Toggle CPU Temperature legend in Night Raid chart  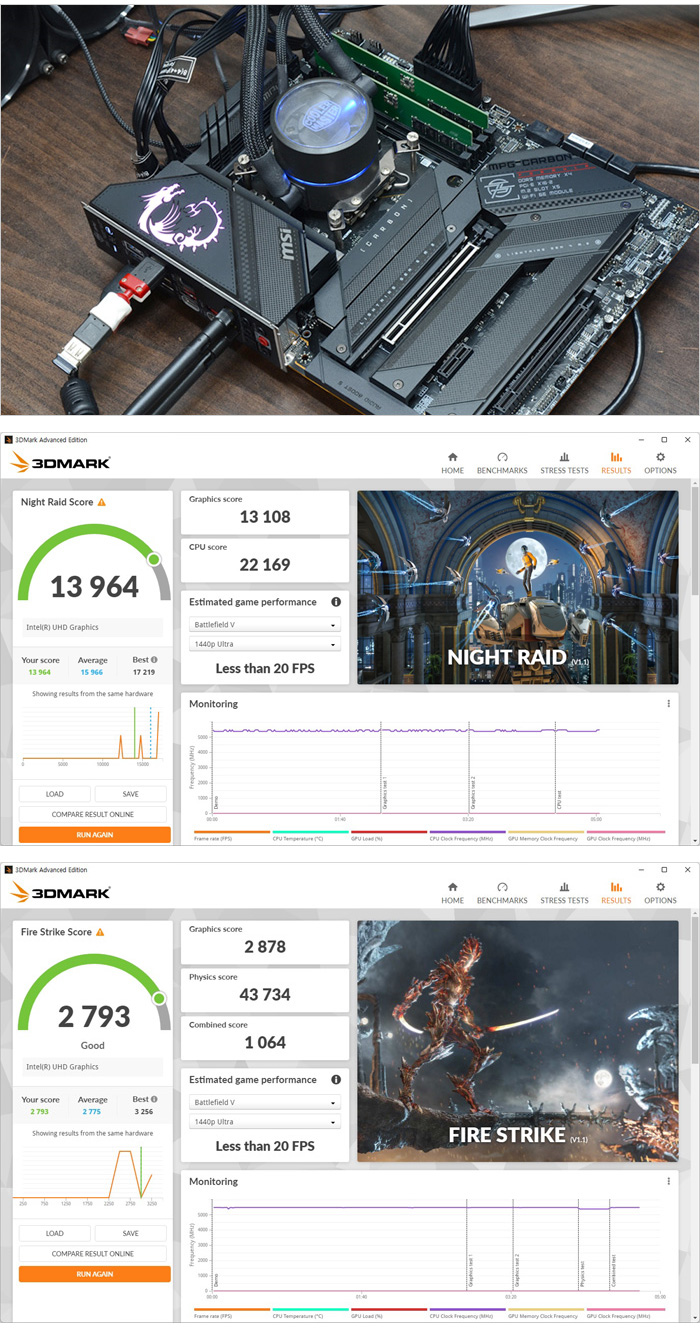pyautogui.click(x=311, y=836)
